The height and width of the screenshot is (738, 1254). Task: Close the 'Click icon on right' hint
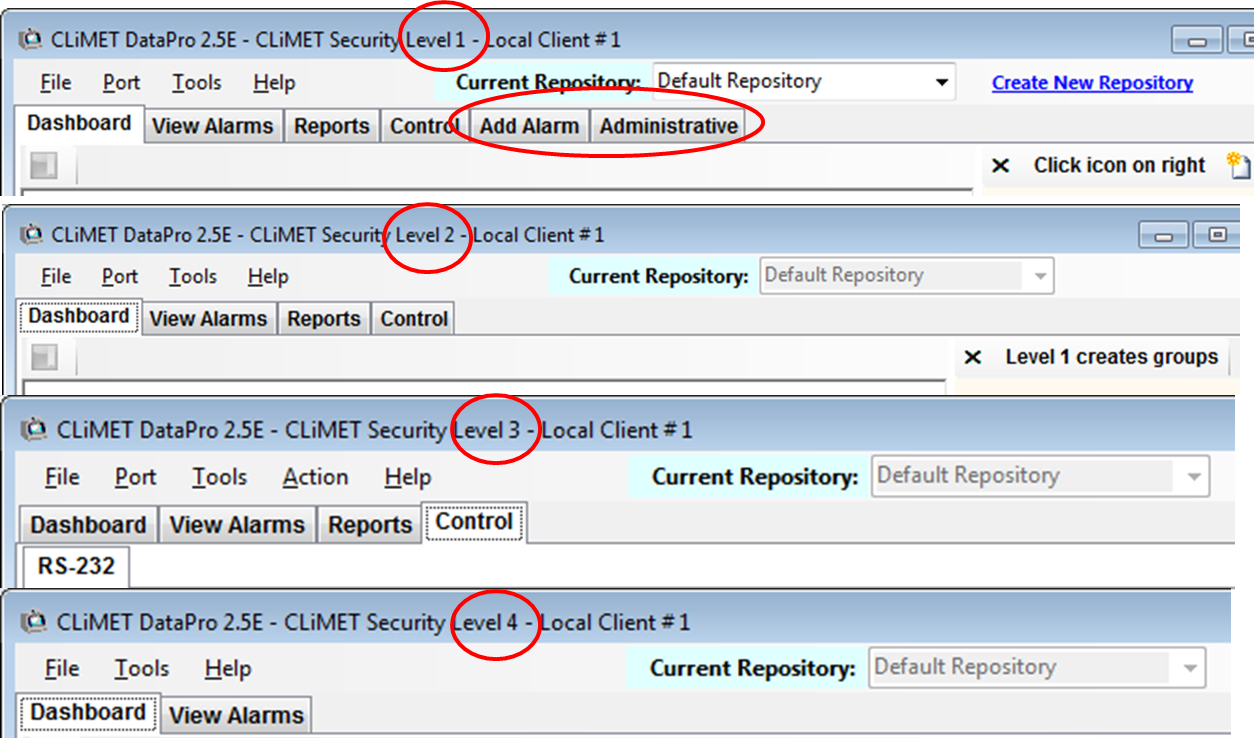pyautogui.click(x=1000, y=166)
